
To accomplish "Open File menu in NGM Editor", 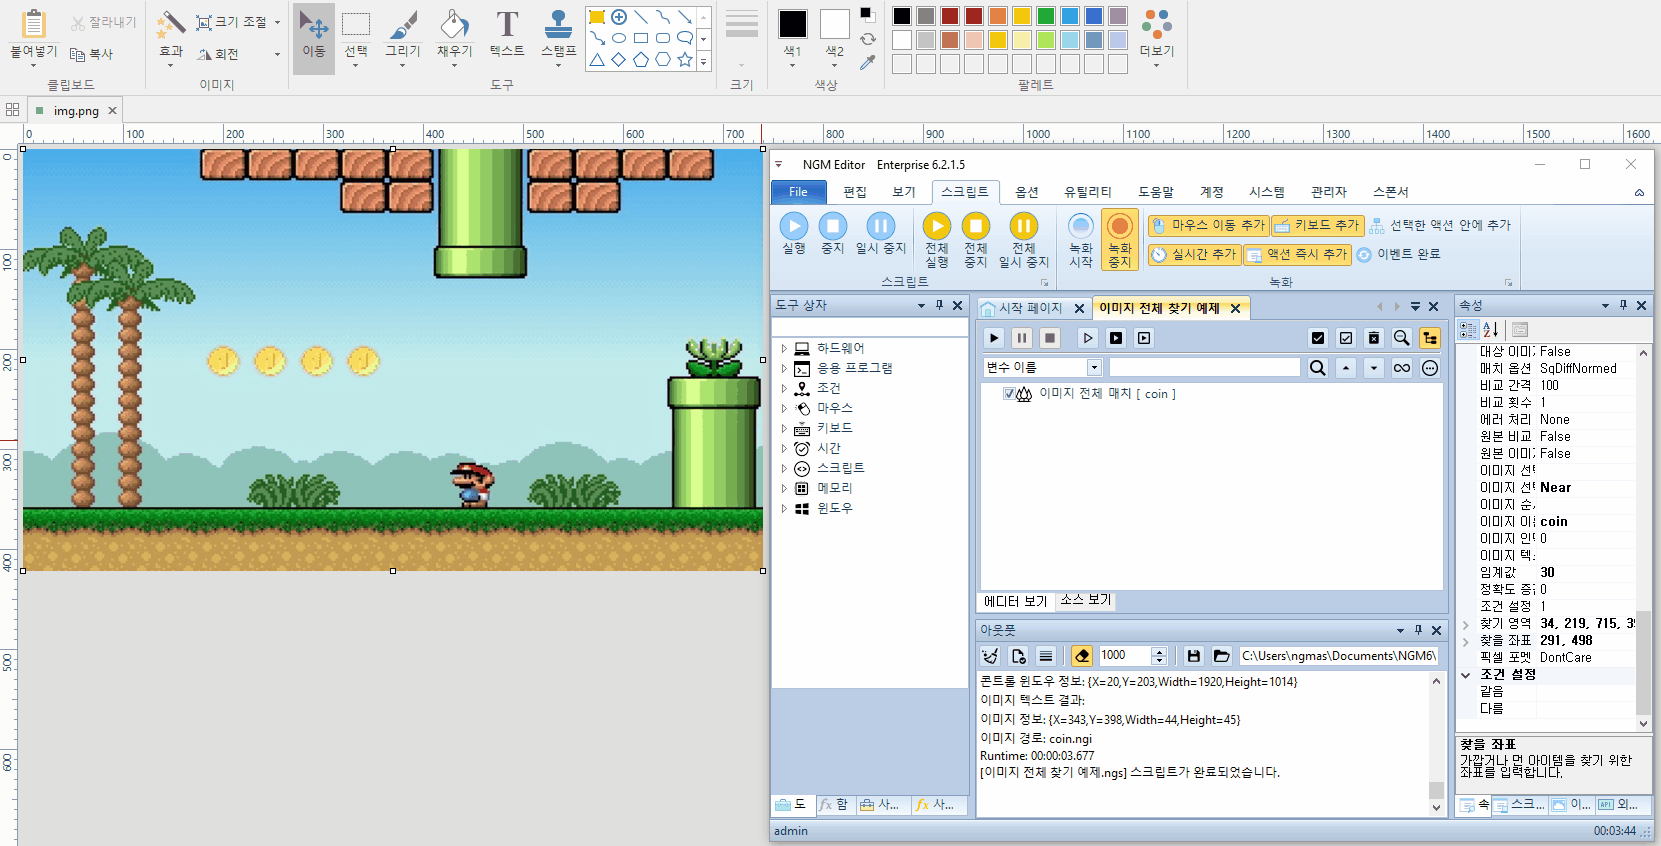I will coord(798,192).
